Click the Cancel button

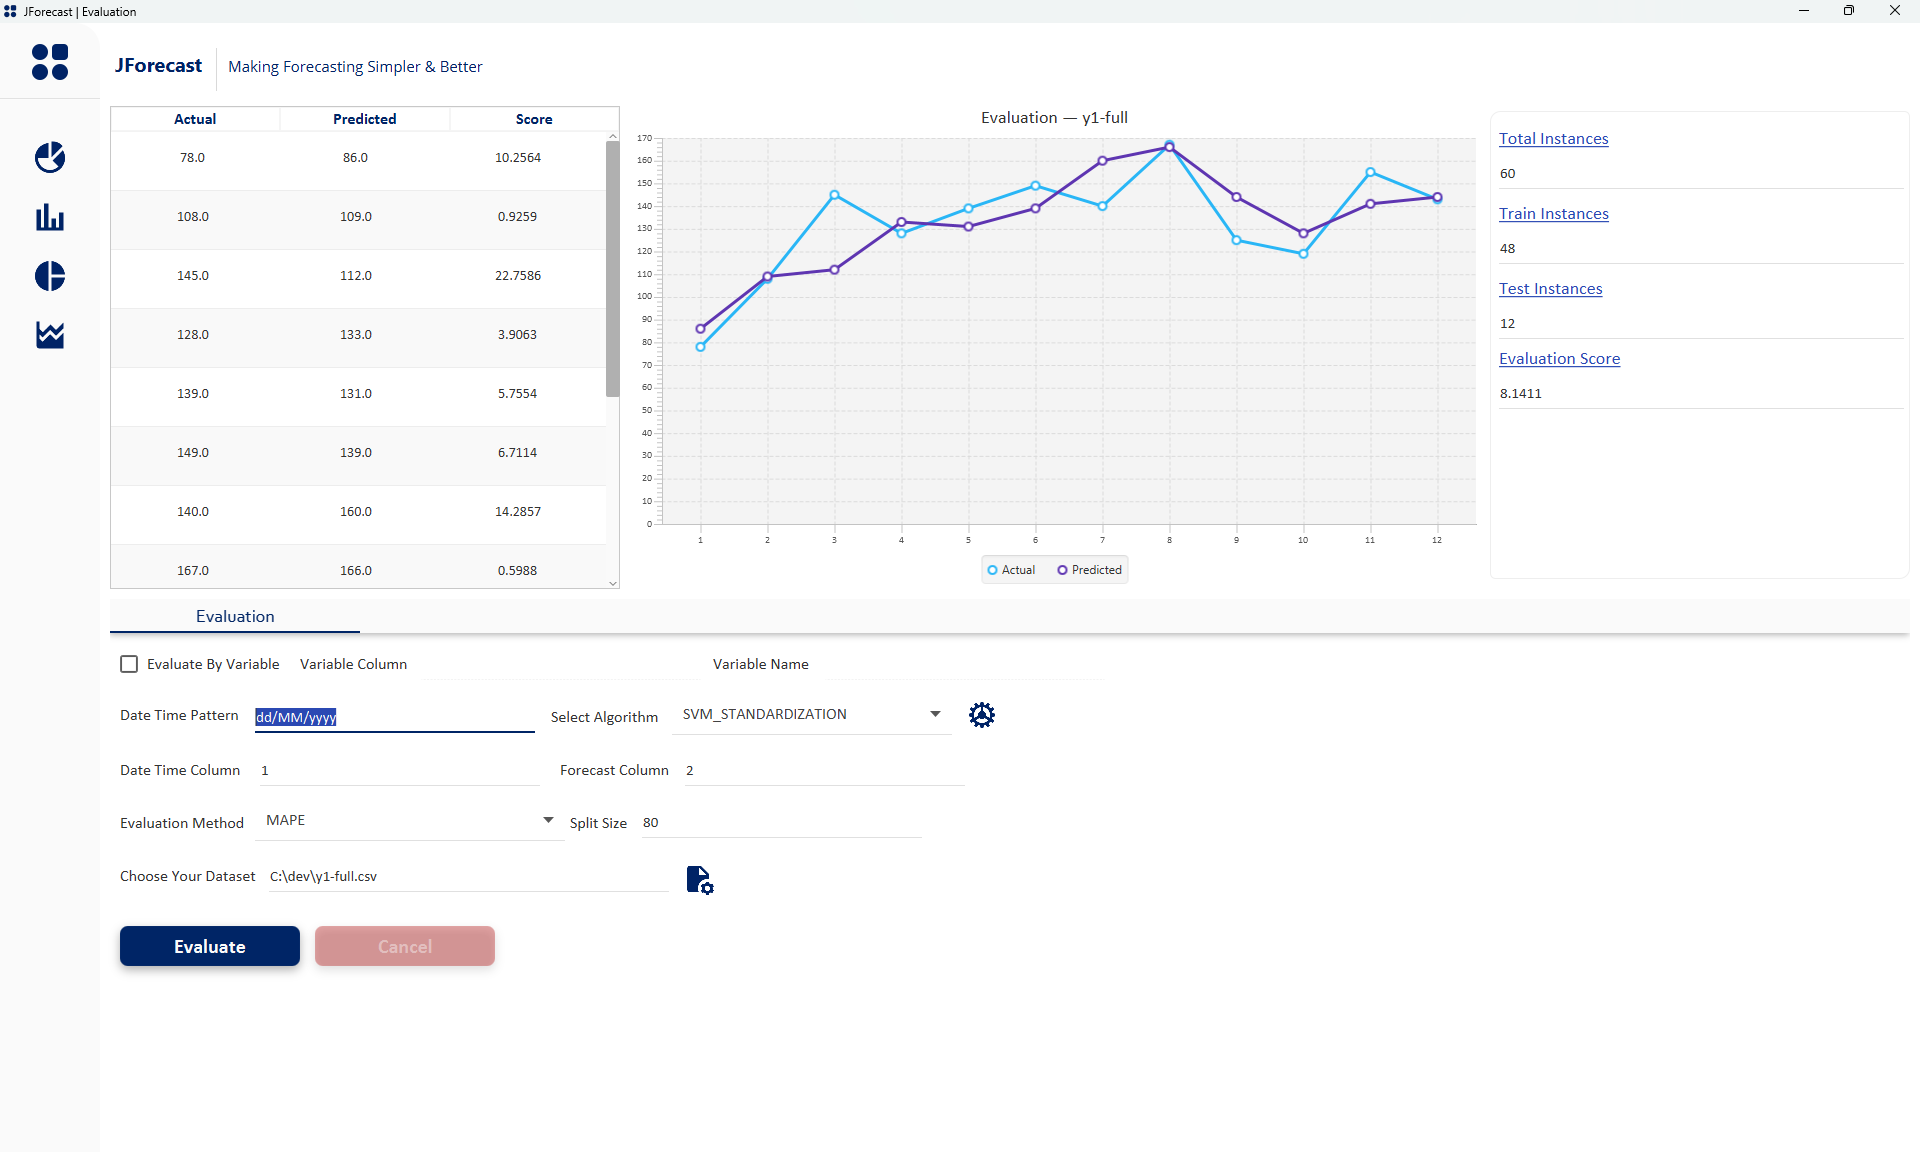click(x=404, y=946)
